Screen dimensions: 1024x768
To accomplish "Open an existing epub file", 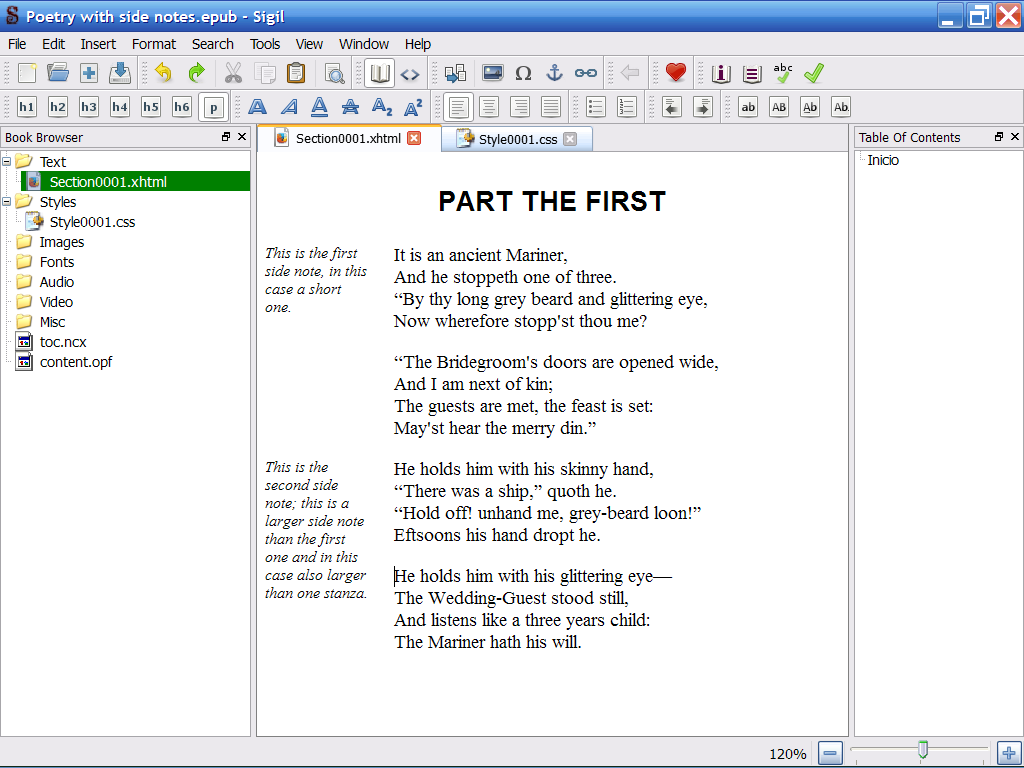I will pos(58,73).
